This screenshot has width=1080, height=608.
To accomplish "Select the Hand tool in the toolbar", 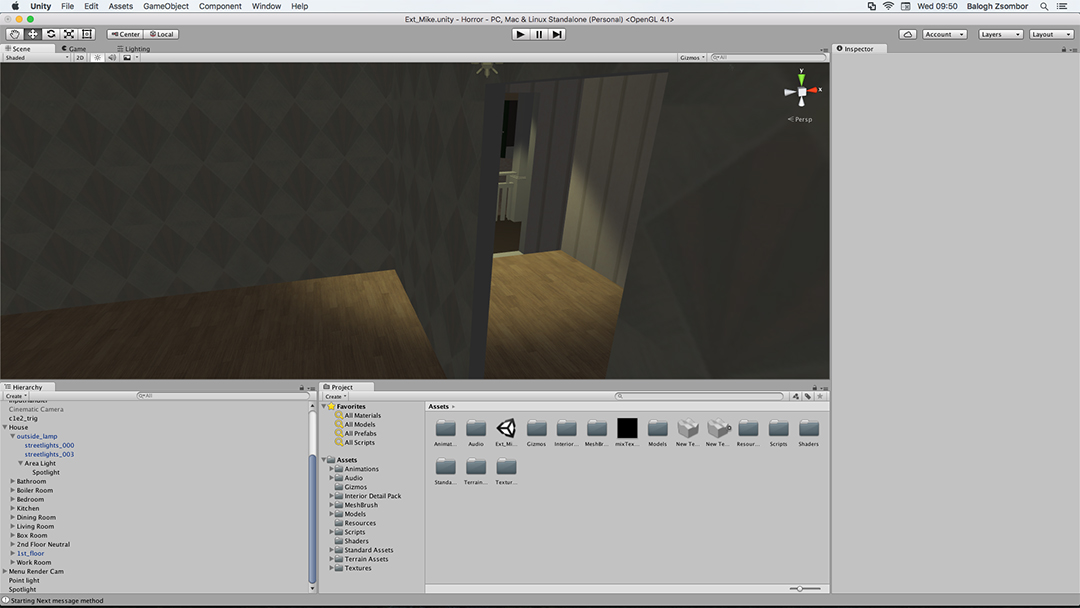I will [14, 34].
